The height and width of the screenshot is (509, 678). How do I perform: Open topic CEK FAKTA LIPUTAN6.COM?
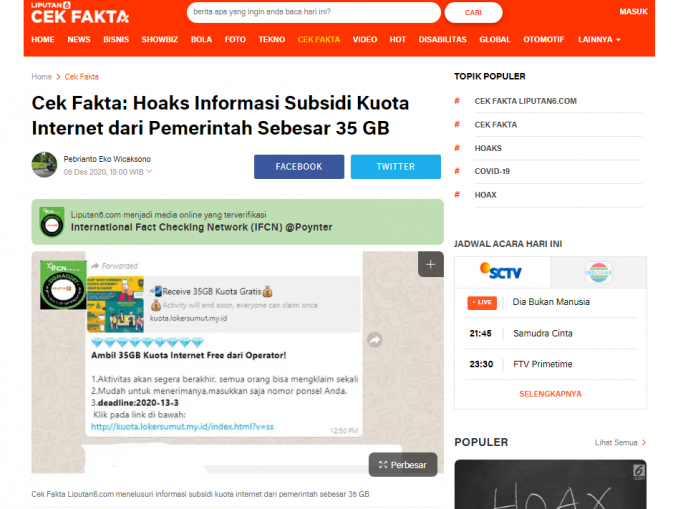[525, 101]
